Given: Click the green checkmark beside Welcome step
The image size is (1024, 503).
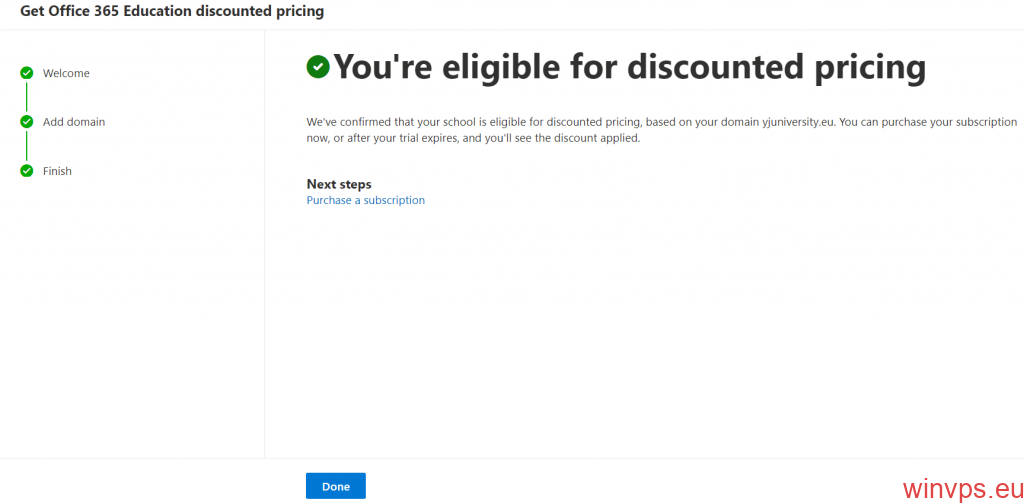Looking at the screenshot, I should tap(27, 73).
